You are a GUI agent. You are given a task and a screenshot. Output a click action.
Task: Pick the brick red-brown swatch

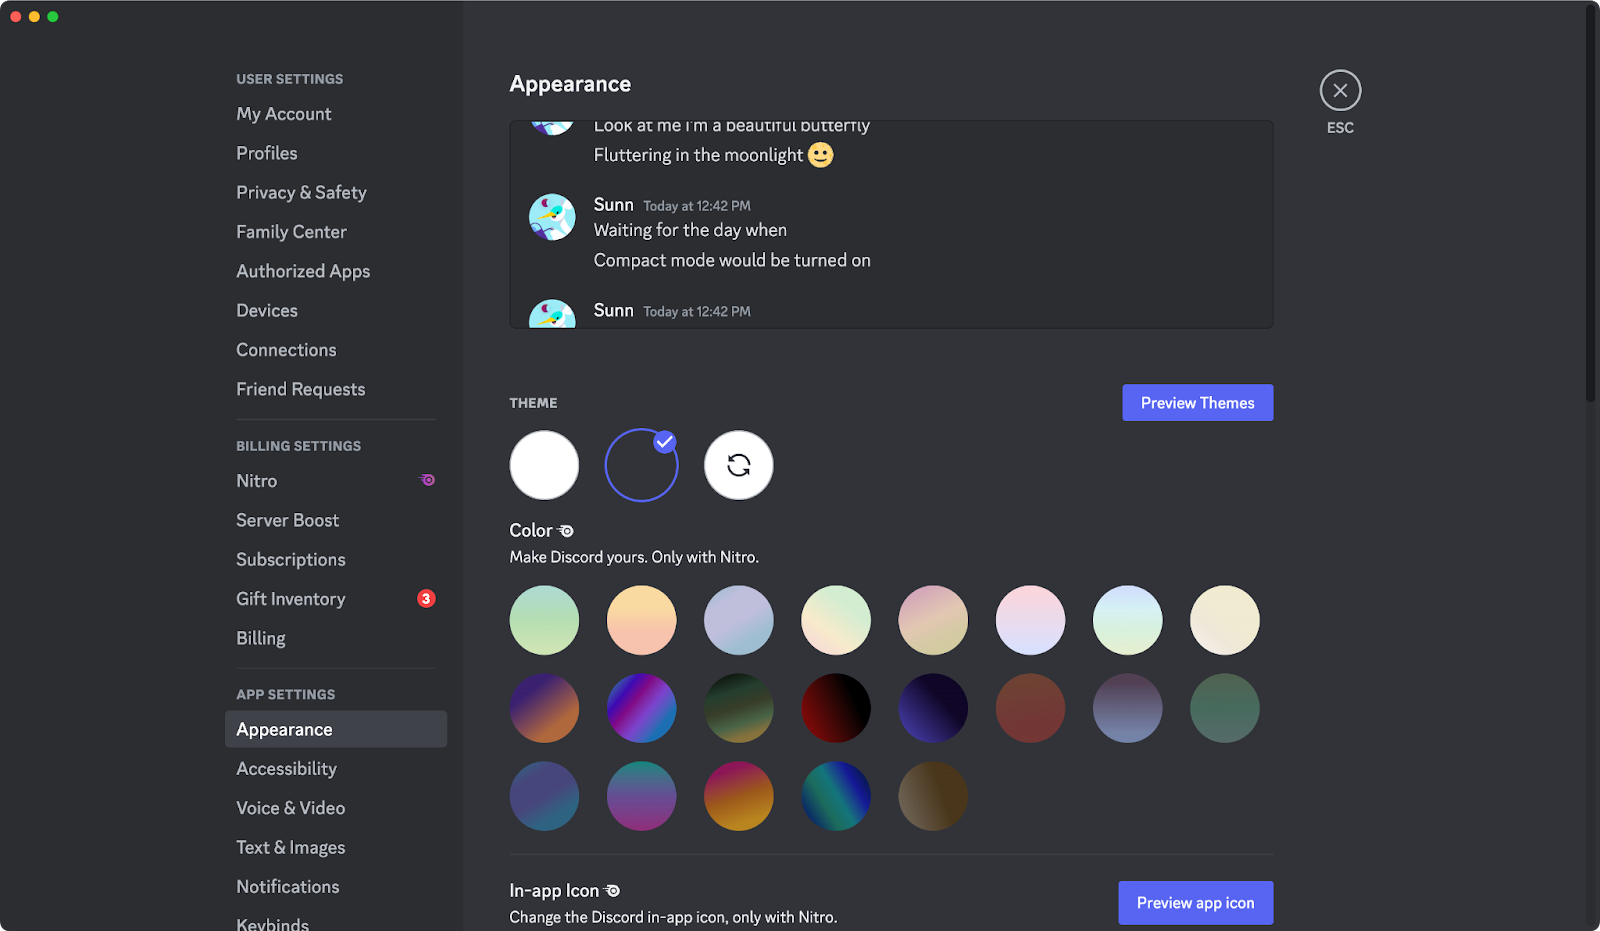[x=1030, y=708]
